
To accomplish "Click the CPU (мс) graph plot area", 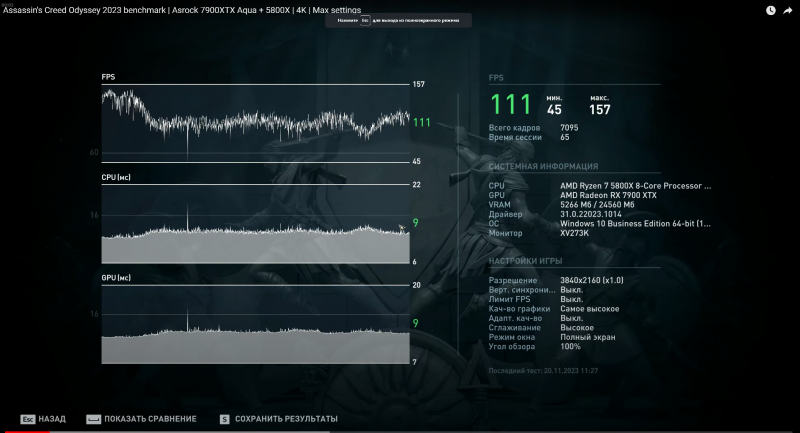I will (256, 224).
